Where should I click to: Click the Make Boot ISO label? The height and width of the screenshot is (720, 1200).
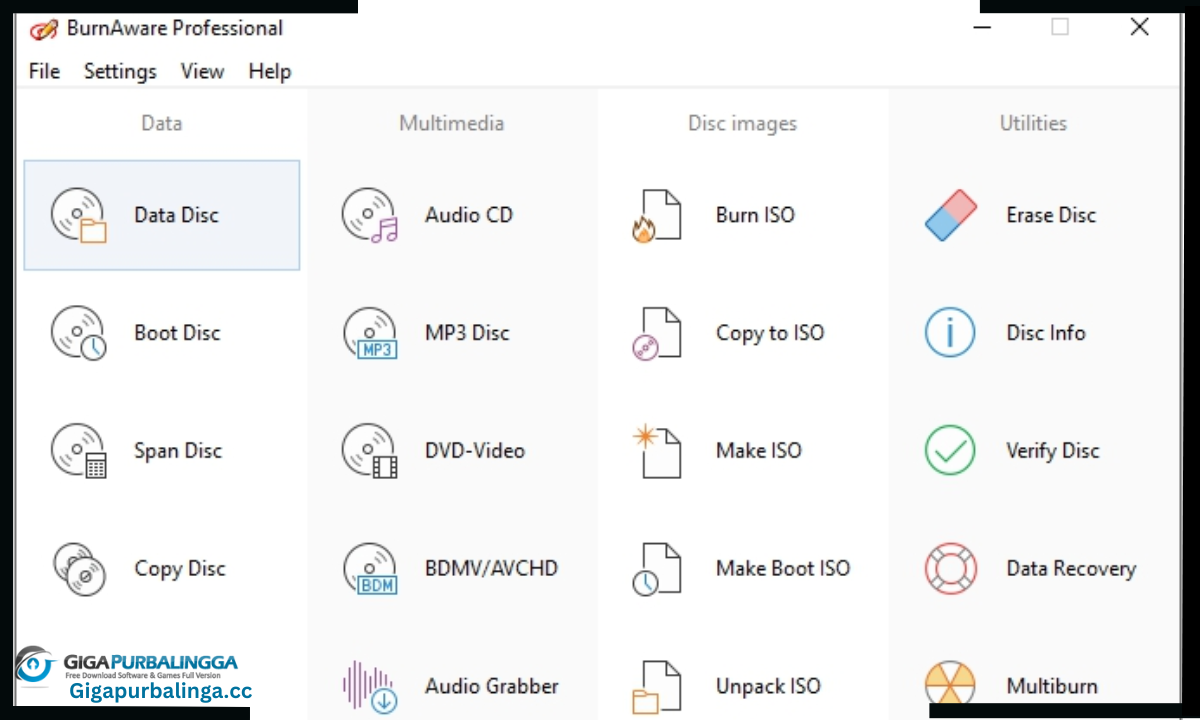pos(783,569)
